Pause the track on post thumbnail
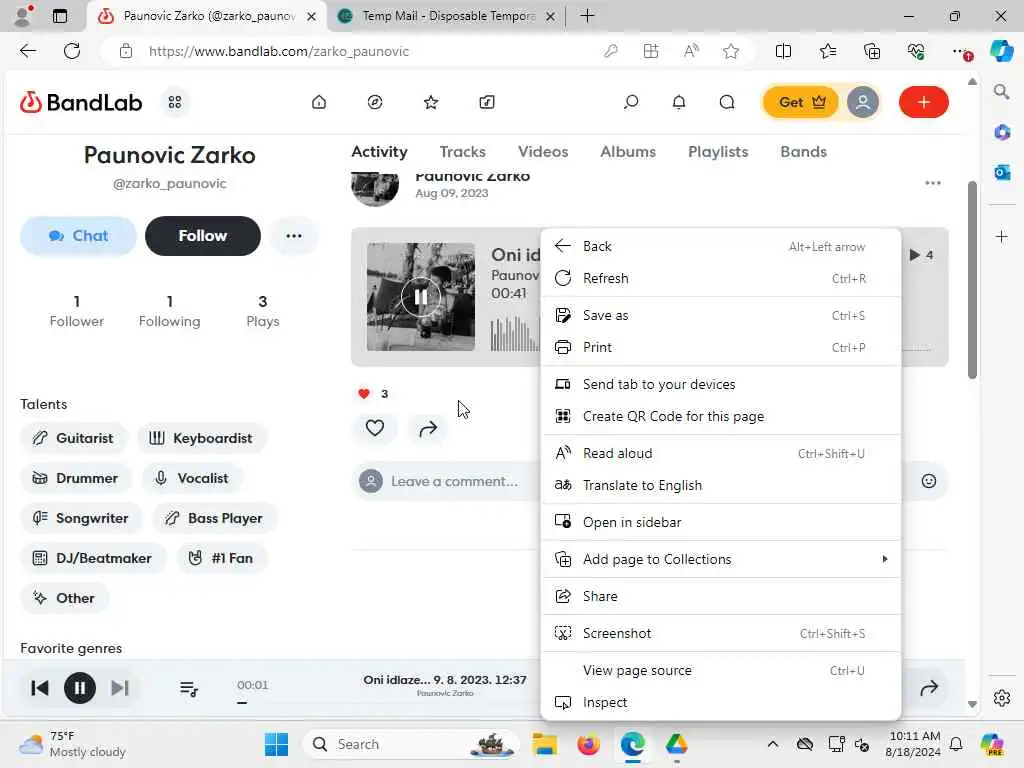1024x768 pixels. pos(421,297)
